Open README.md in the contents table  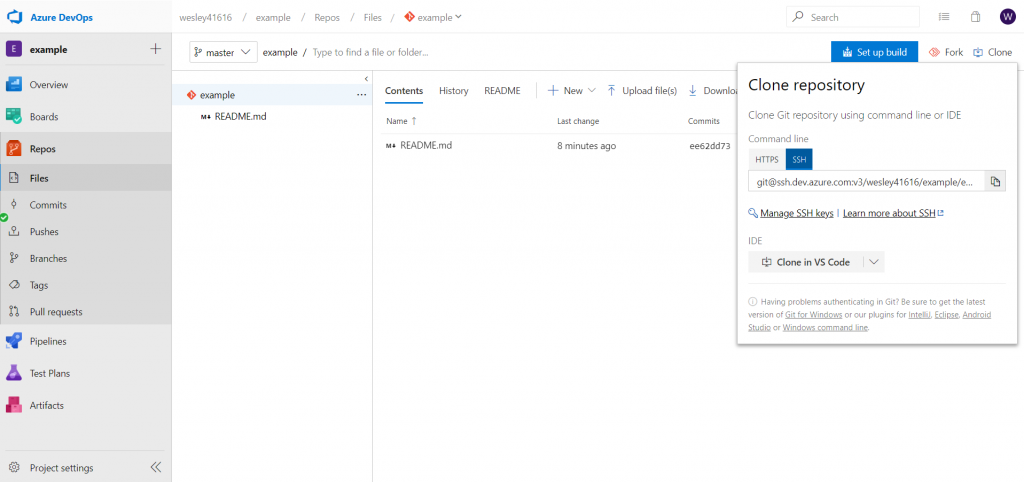pyautogui.click(x=426, y=146)
